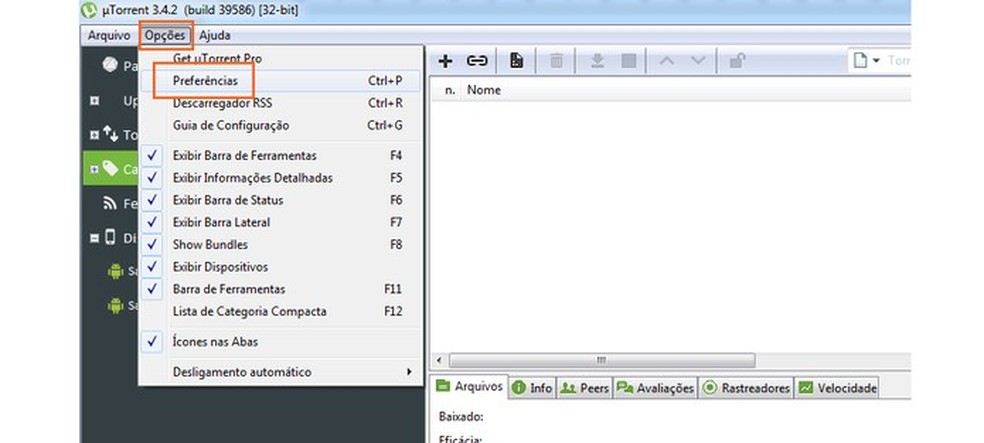Select the Torrents up-down arrows sidebar icon
This screenshot has height=443, width=984.
point(110,134)
